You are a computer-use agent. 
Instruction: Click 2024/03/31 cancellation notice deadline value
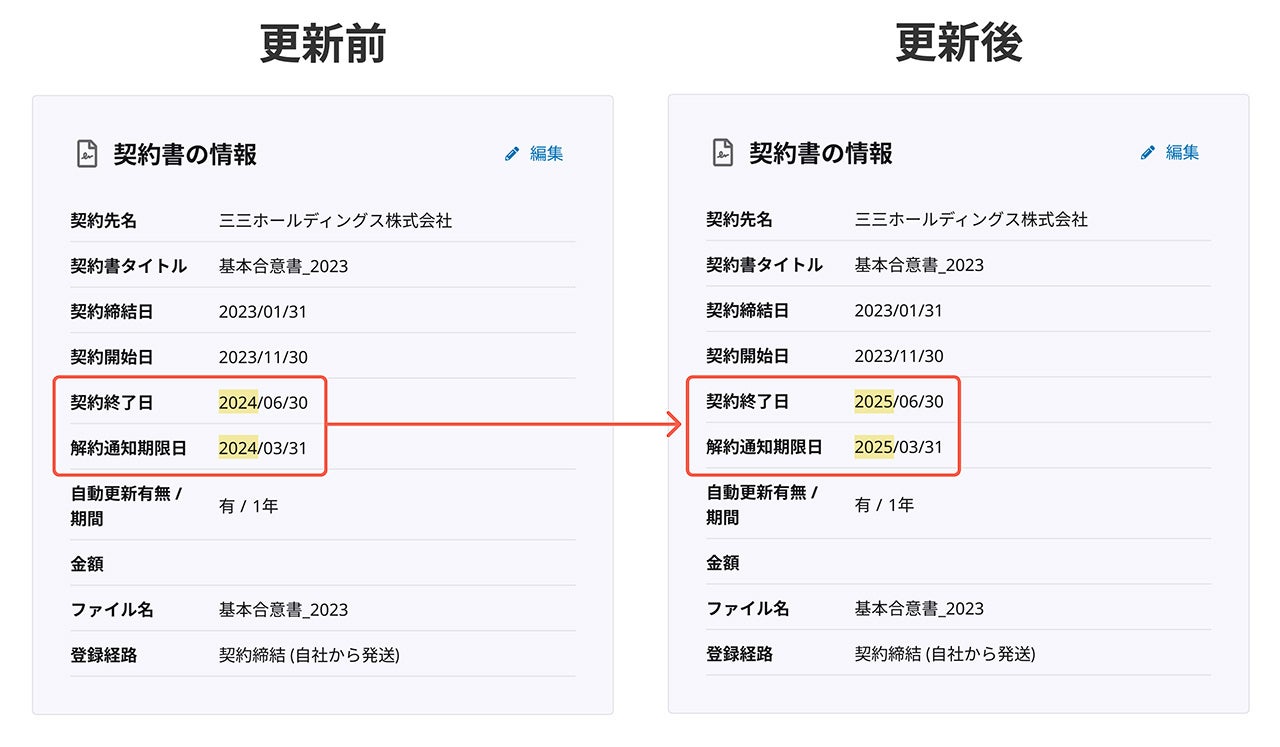(263, 447)
